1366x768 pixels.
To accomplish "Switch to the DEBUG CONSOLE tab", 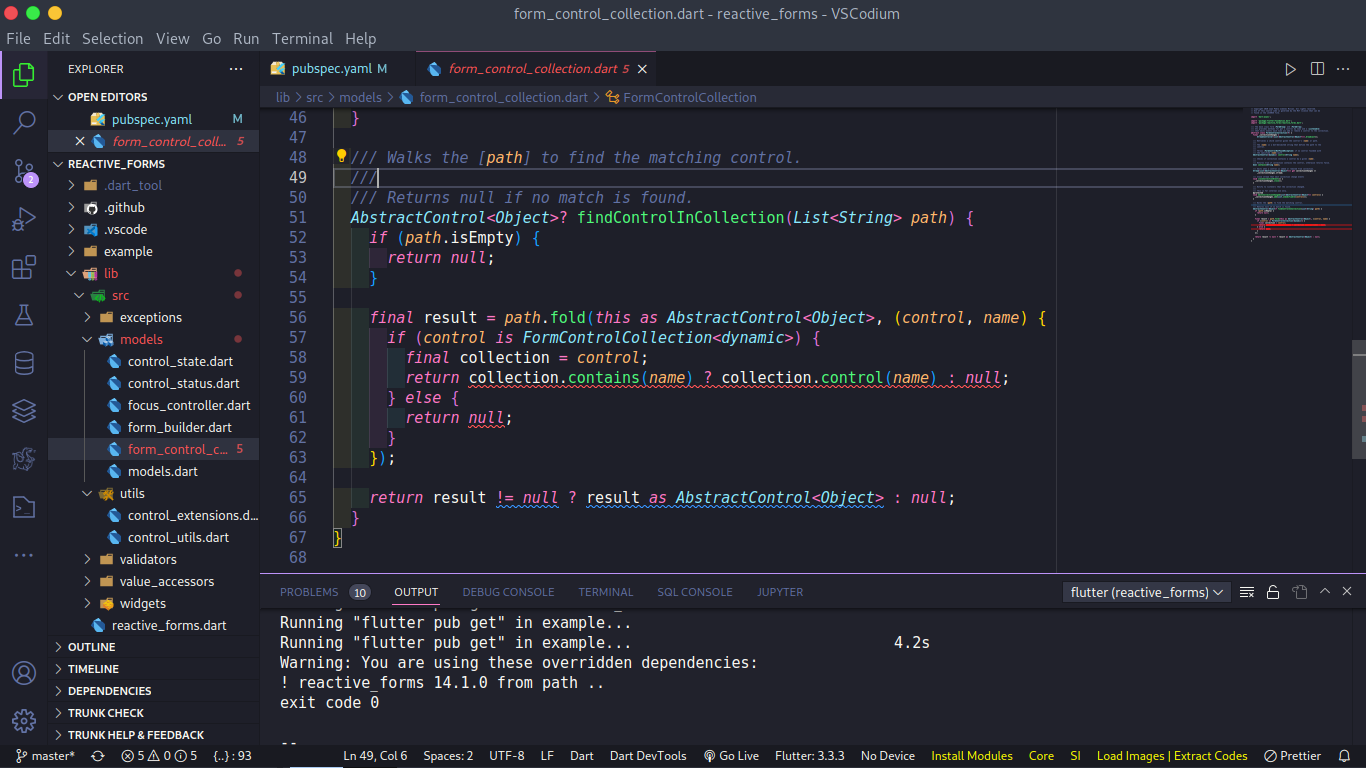I will [508, 591].
